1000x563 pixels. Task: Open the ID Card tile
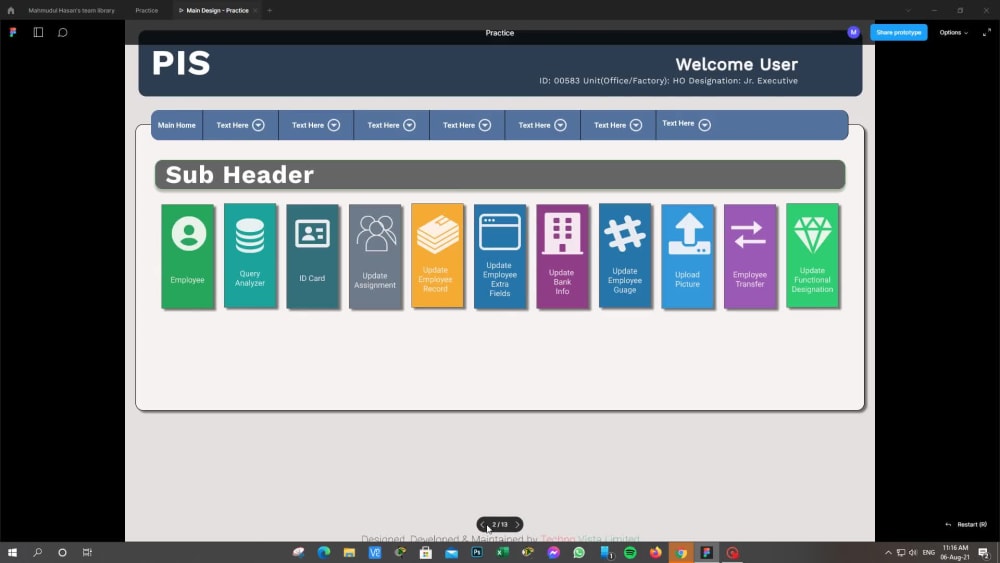click(312, 256)
